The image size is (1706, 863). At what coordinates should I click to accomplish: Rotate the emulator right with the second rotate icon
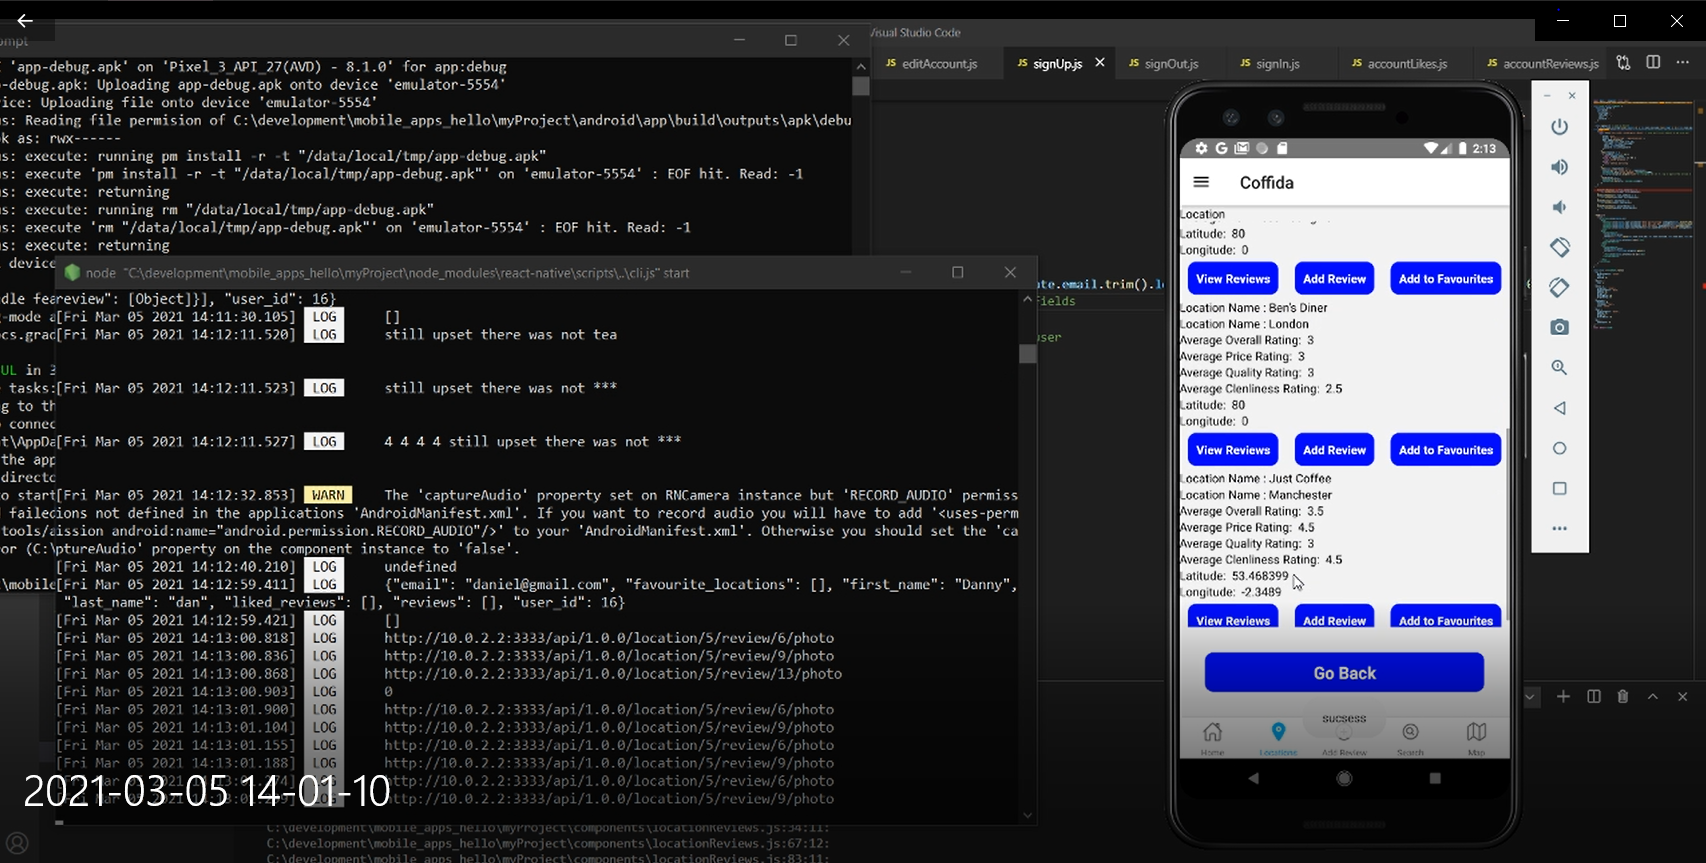[x=1559, y=287]
